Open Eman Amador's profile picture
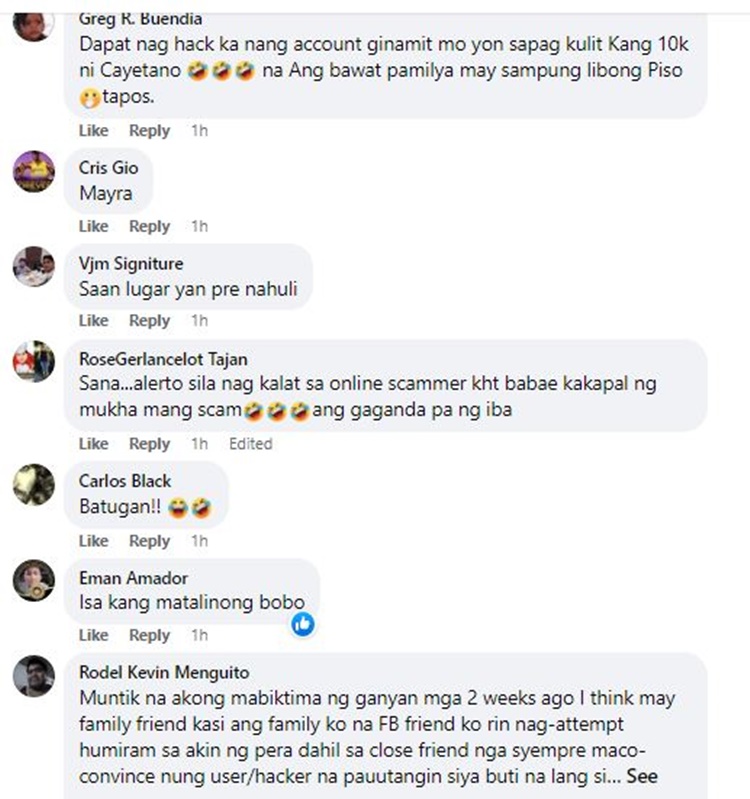This screenshot has width=750, height=799. click(34, 580)
